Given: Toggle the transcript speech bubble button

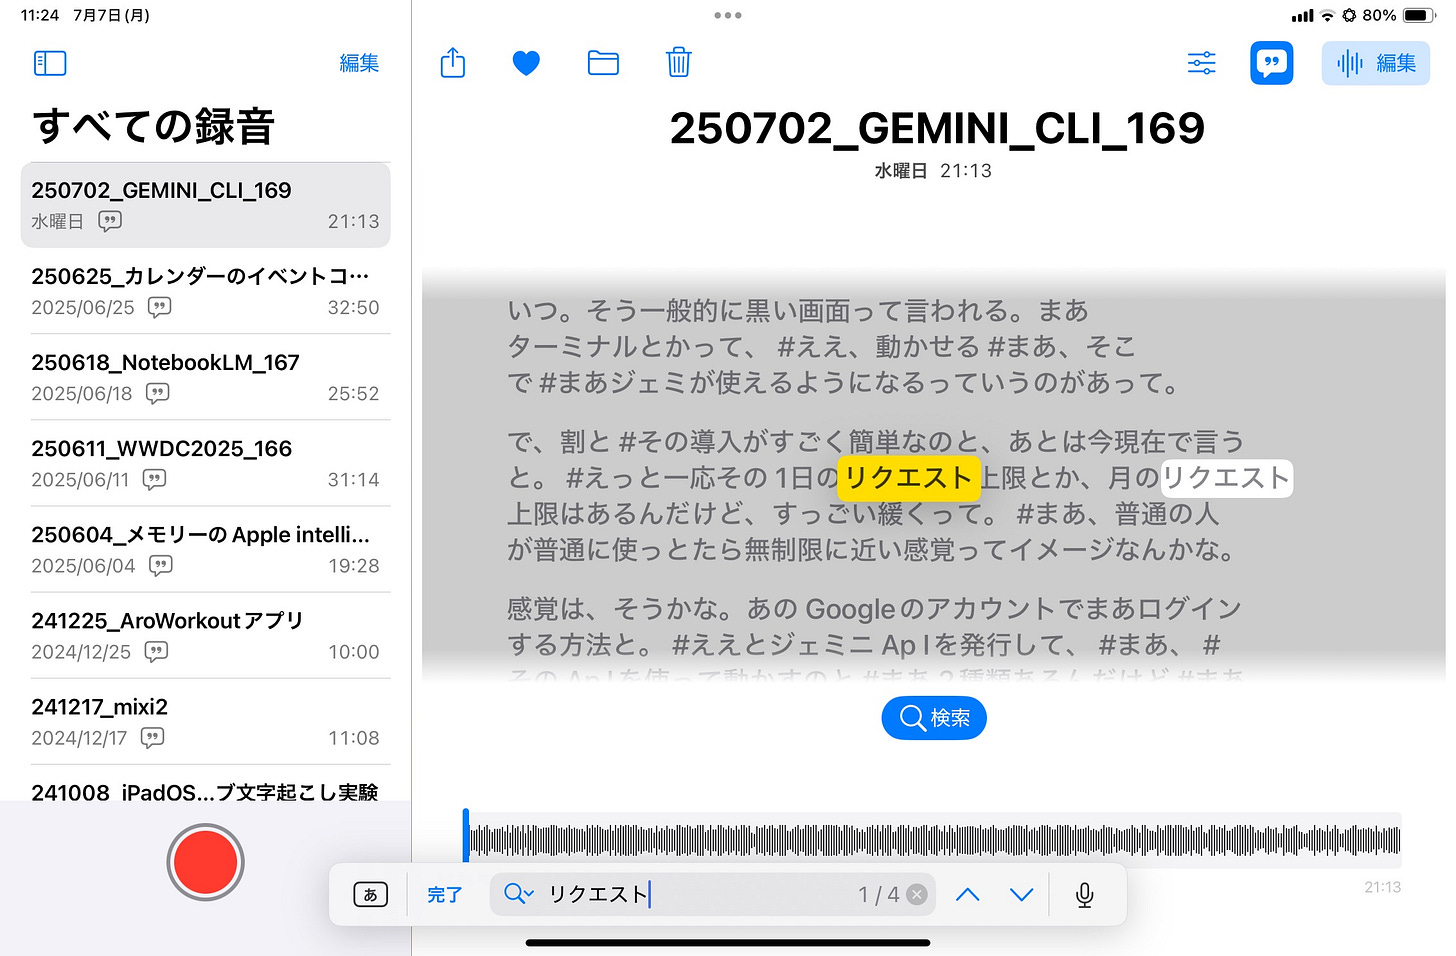Looking at the screenshot, I should (x=1272, y=63).
